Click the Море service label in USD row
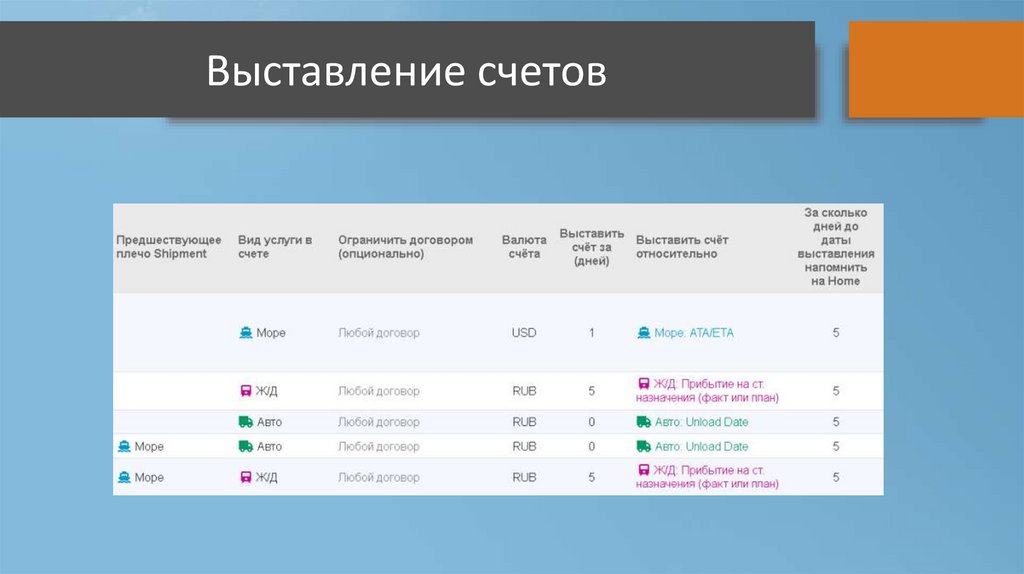 point(270,333)
